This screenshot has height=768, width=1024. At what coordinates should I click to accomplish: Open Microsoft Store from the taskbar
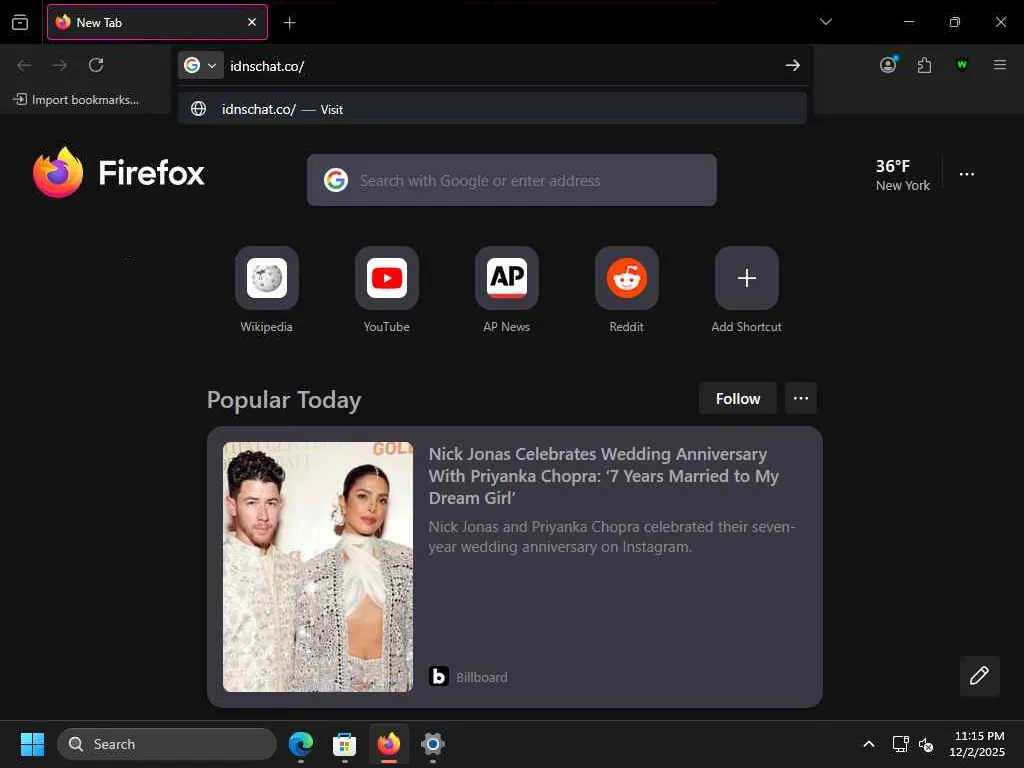click(x=344, y=744)
